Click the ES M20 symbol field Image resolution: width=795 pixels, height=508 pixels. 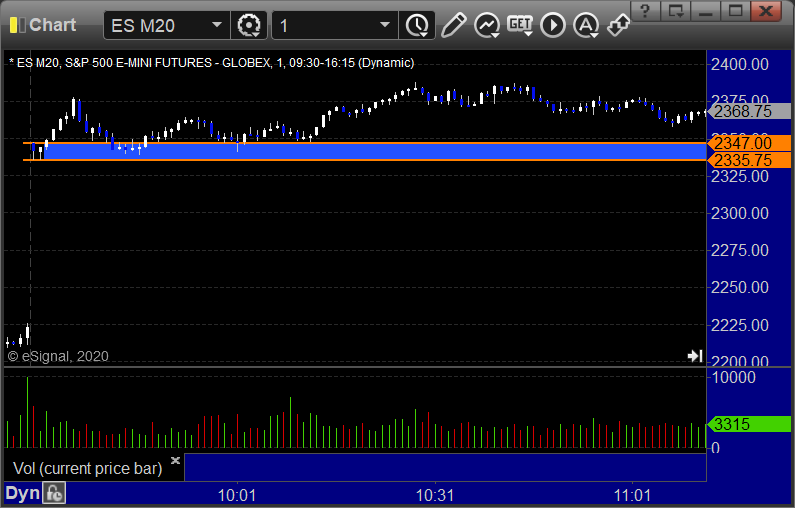tap(166, 25)
